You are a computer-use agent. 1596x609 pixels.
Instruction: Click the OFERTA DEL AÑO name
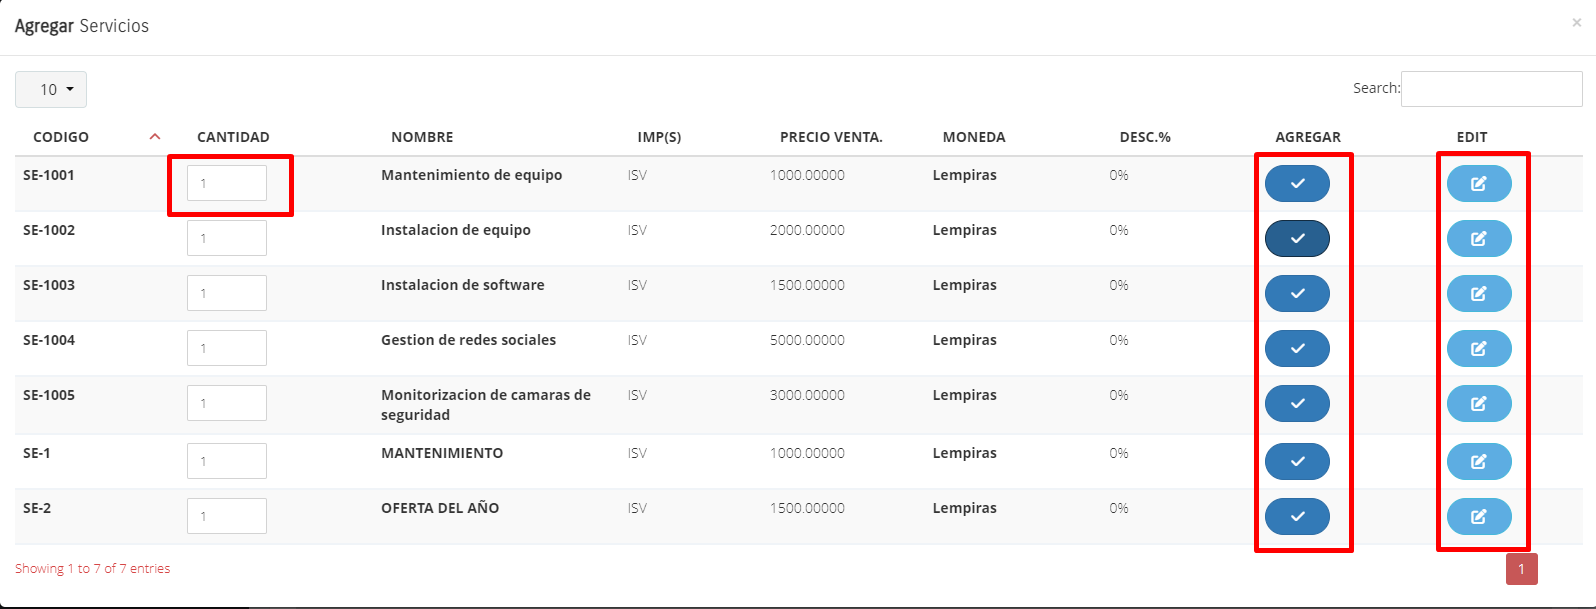click(440, 508)
